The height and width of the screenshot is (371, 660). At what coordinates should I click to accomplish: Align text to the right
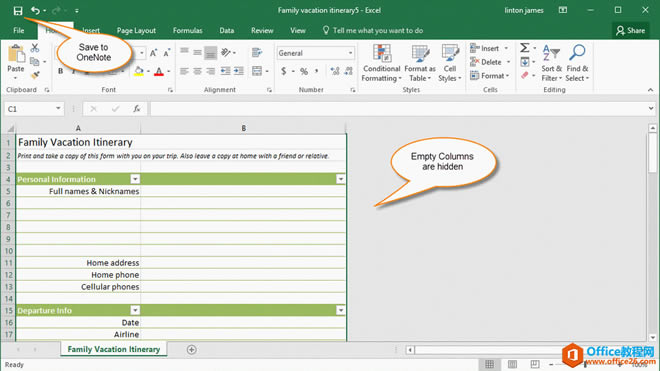[x=210, y=71]
